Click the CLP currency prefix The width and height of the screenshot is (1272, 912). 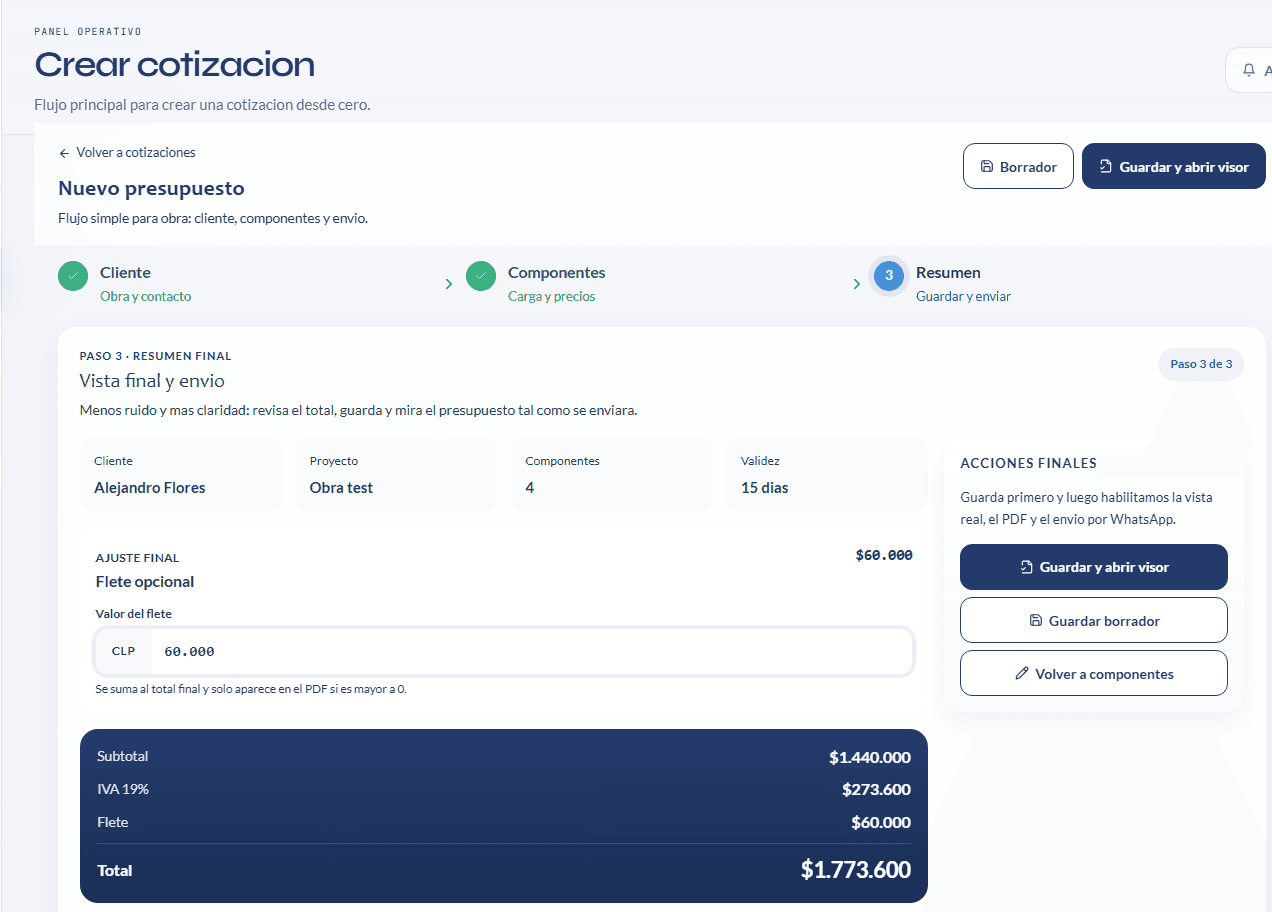(x=123, y=652)
